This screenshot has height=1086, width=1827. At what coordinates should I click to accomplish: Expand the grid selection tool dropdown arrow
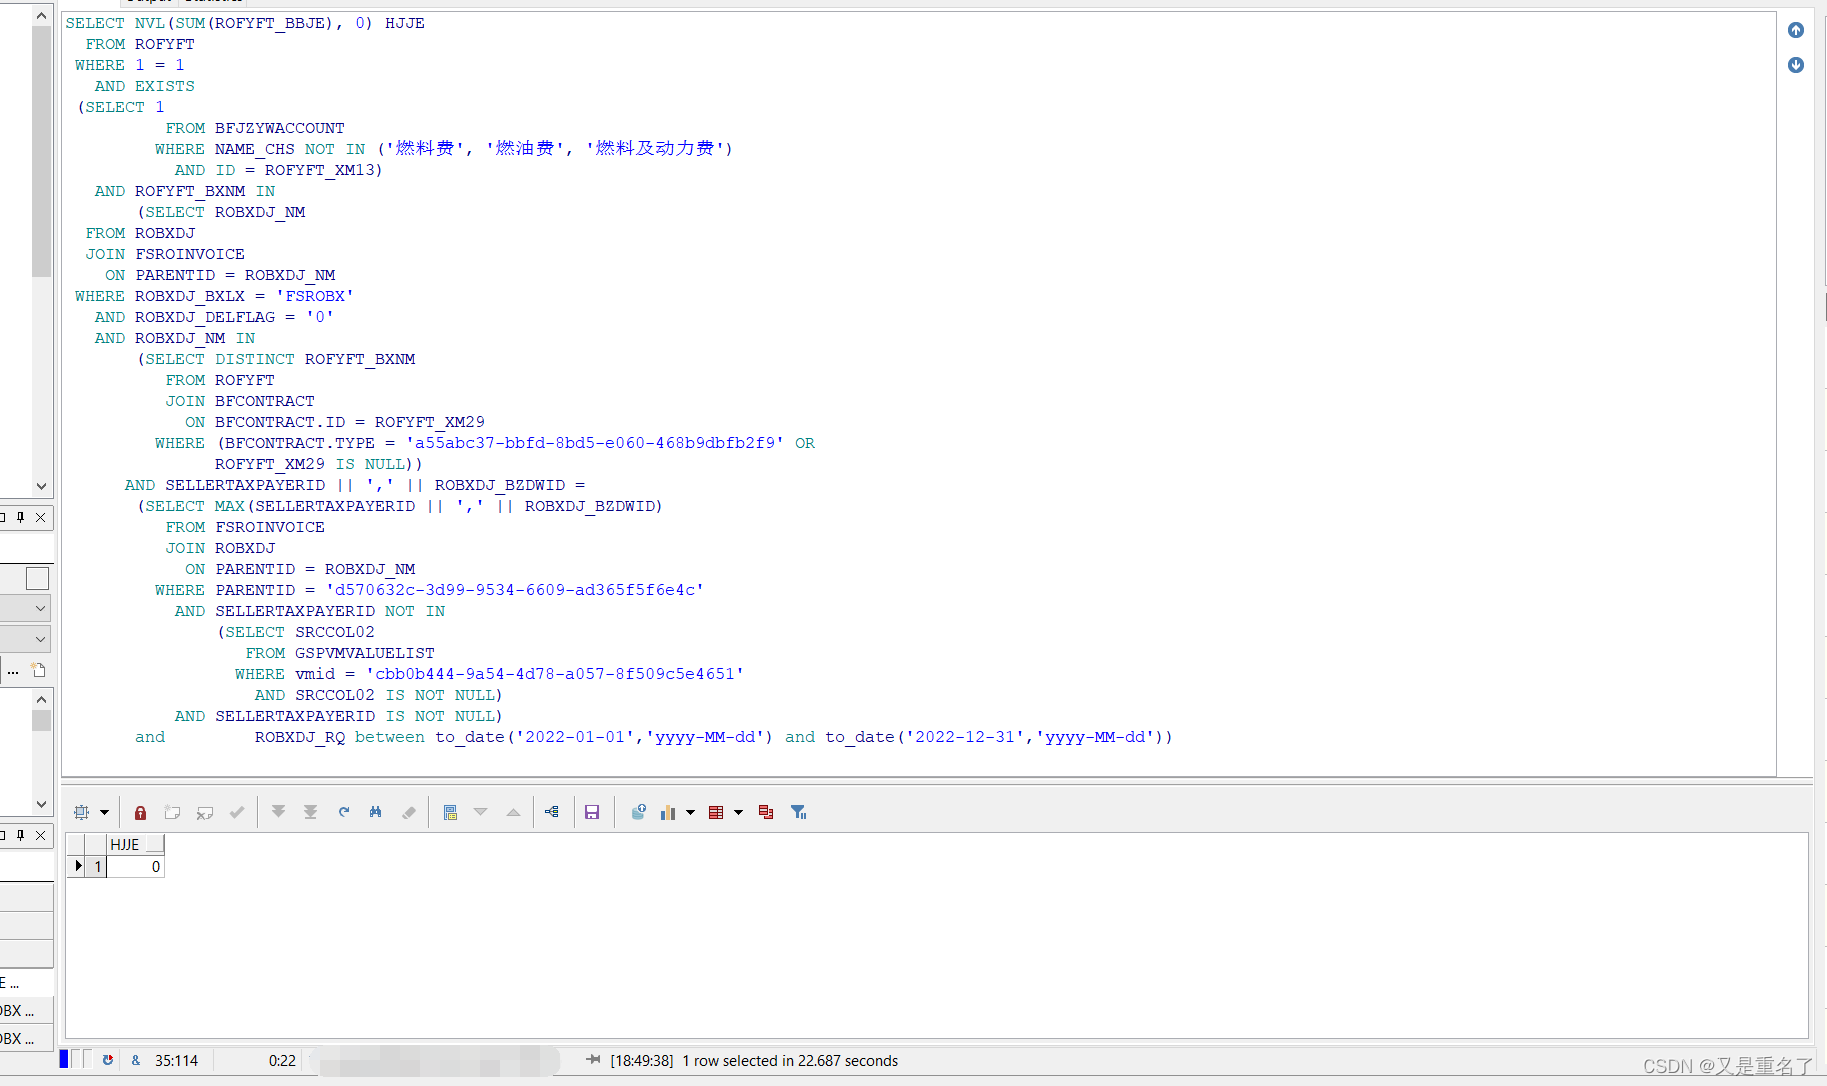104,813
